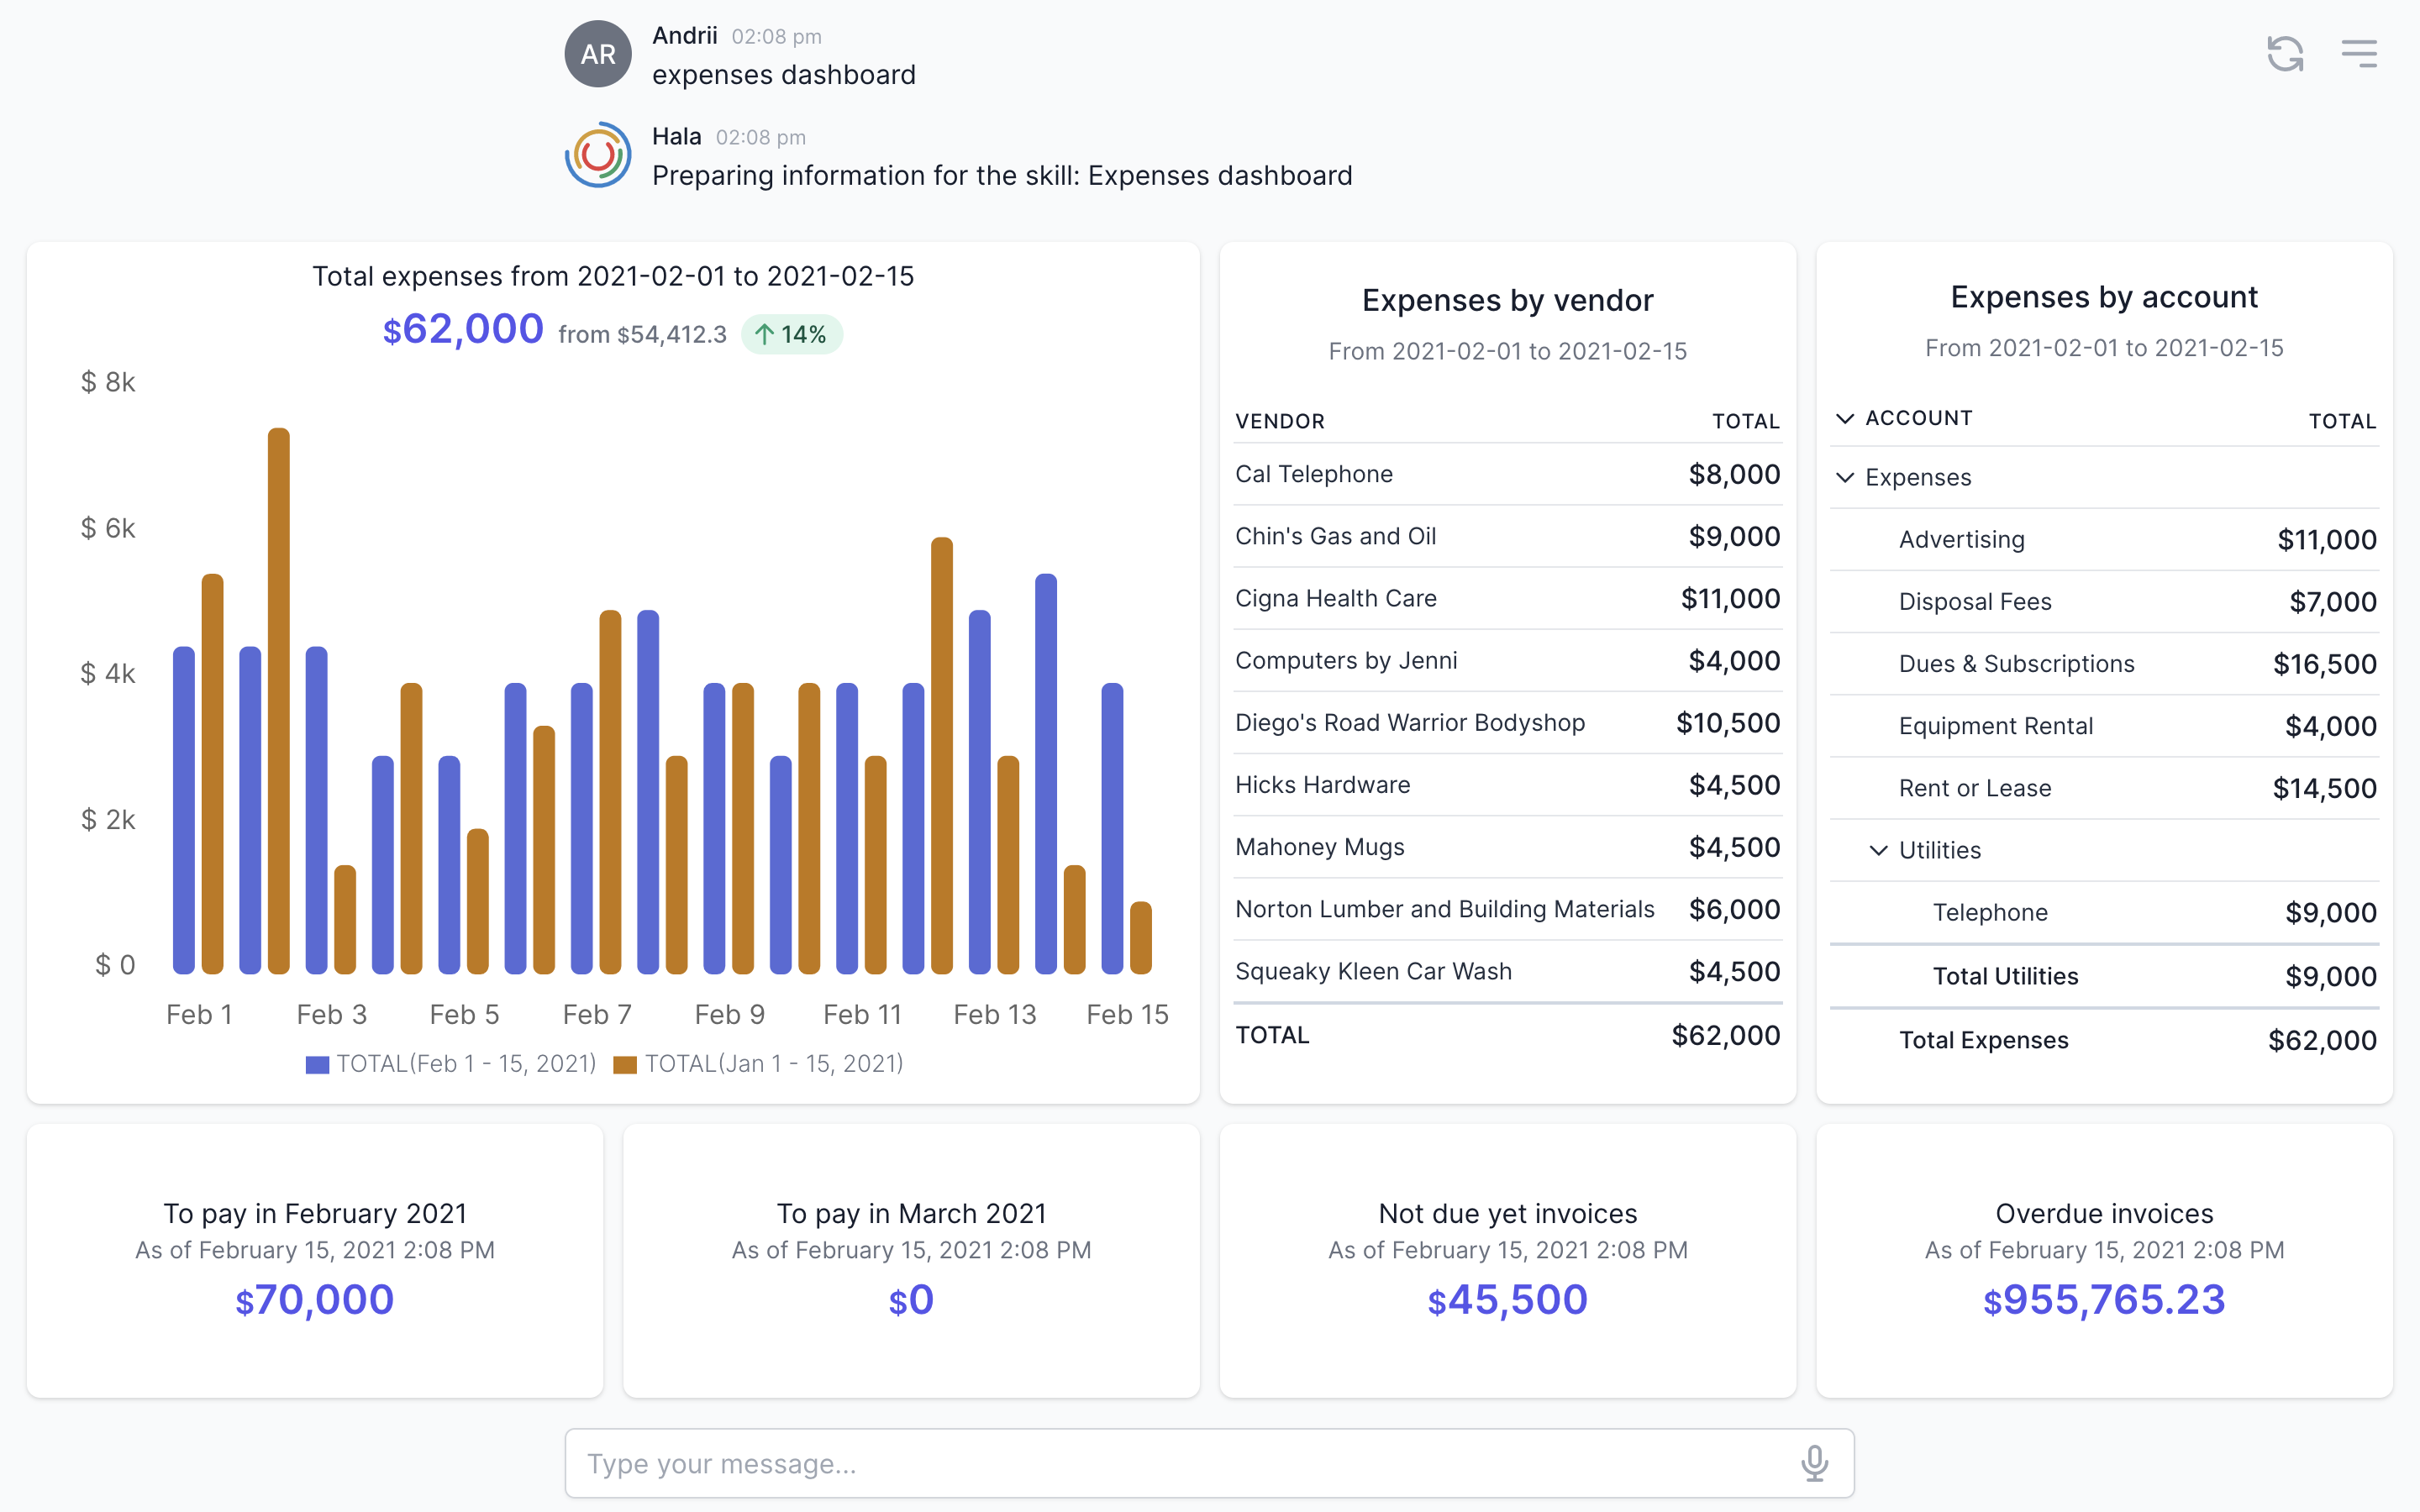
Task: Click the Hala assistant avatar logo
Action: (x=598, y=155)
